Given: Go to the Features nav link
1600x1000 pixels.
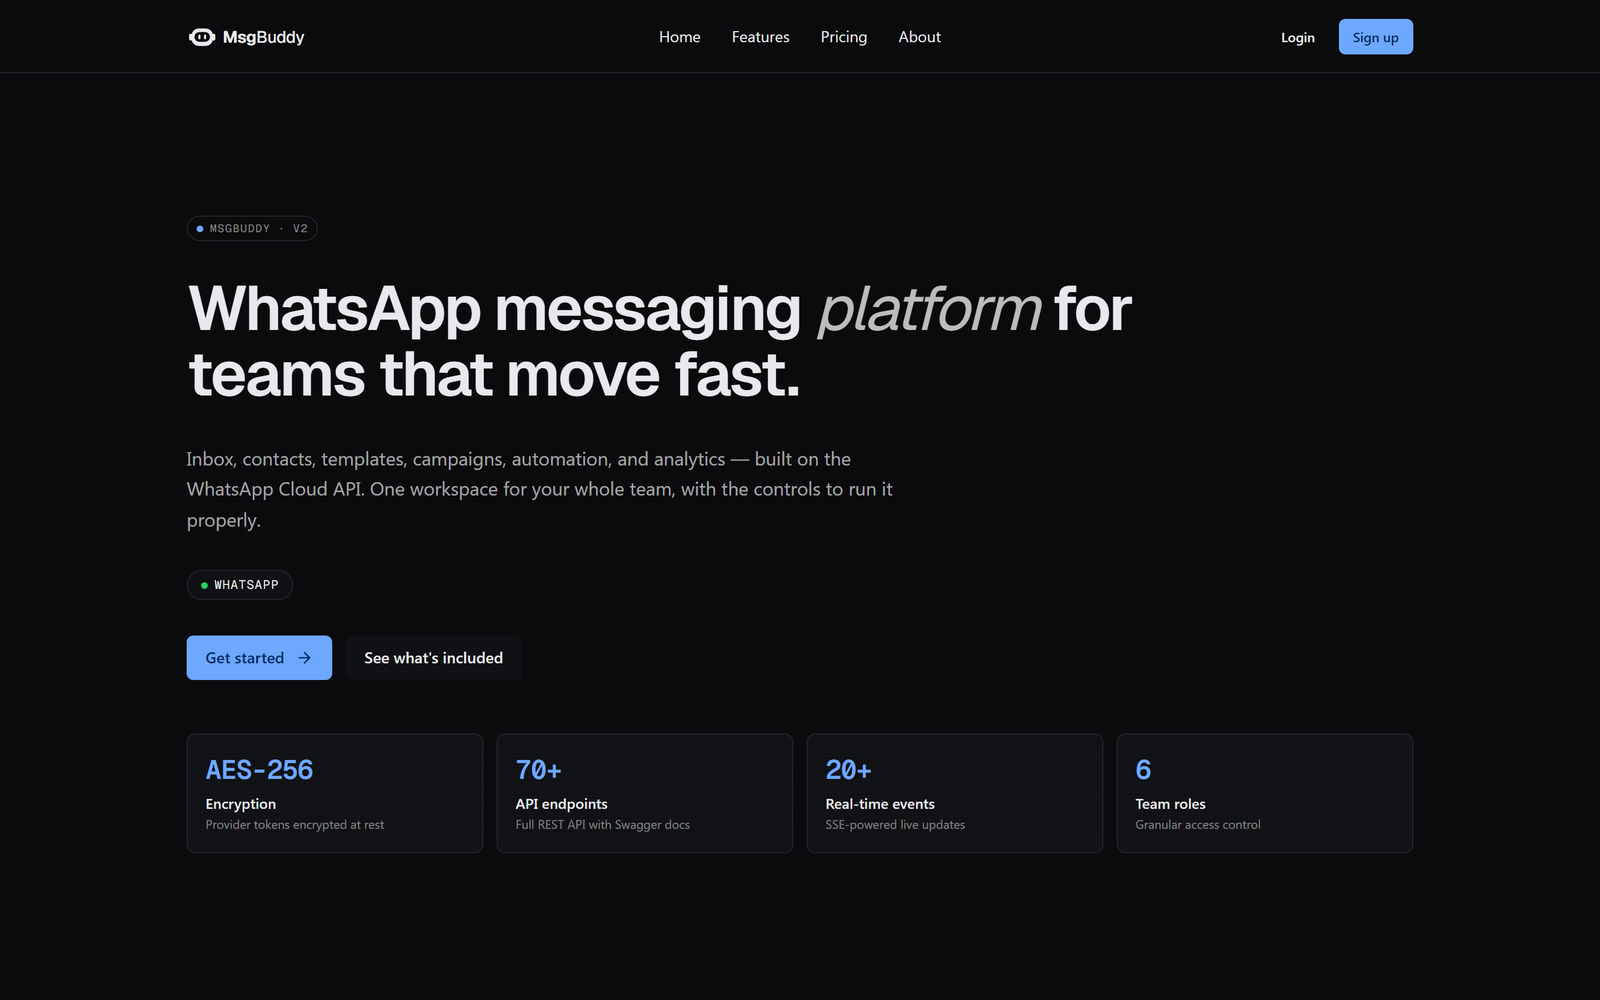Looking at the screenshot, I should pos(761,37).
